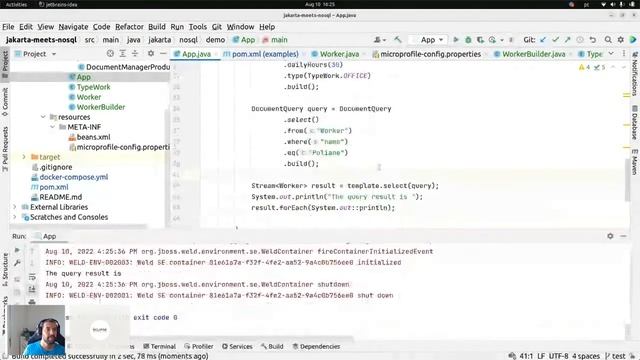The width and height of the screenshot is (640, 360).
Task: Click the Git update project arrow icon
Action: [543, 40]
